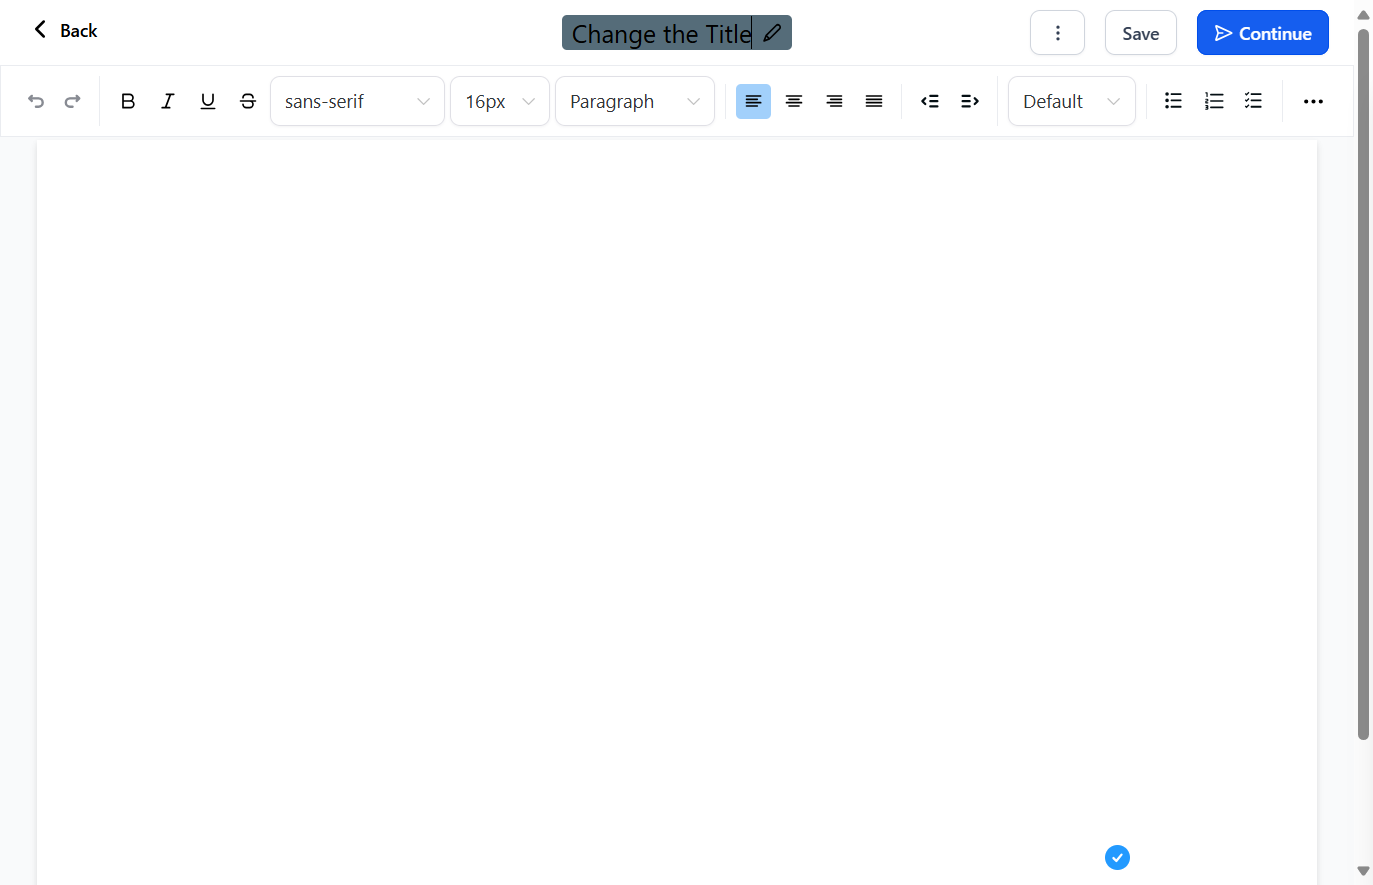Toggle strikethrough formatting
The image size is (1373, 885).
[248, 101]
